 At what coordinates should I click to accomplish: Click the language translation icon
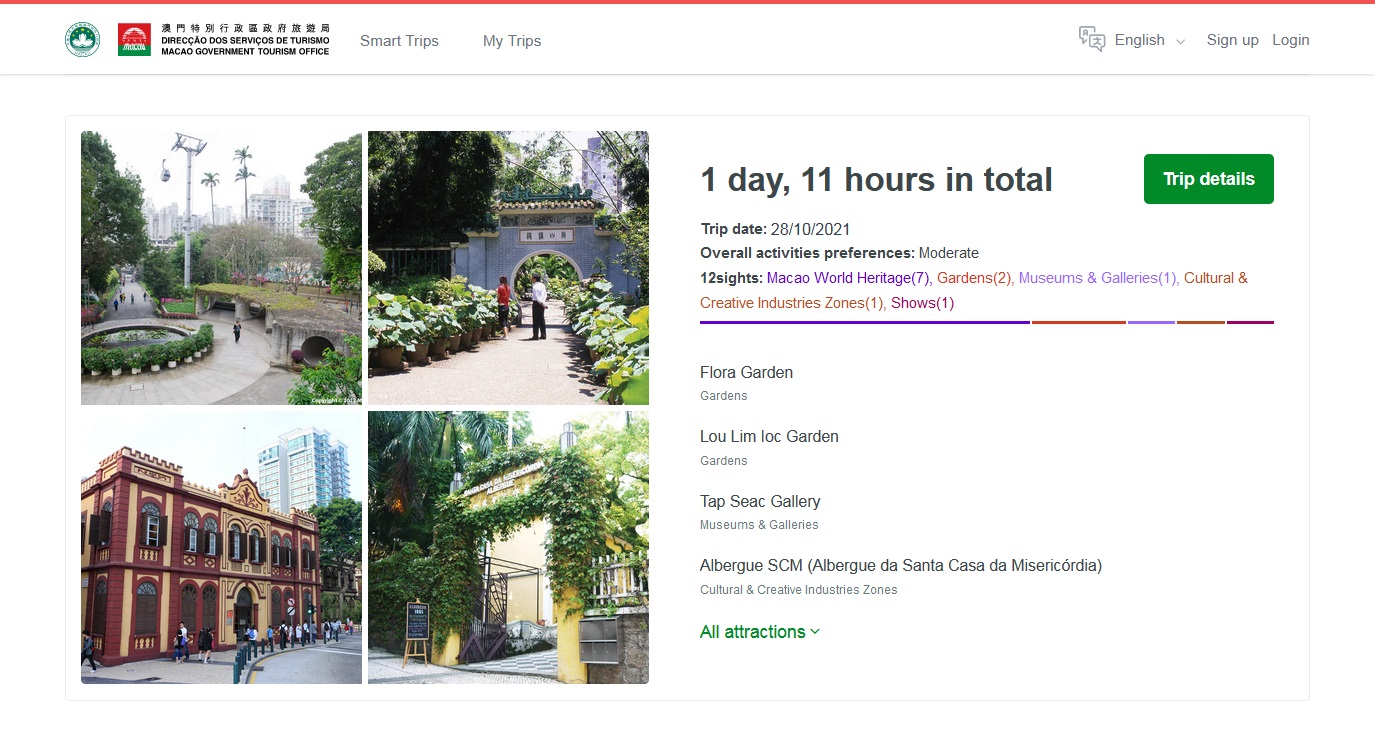click(1091, 40)
